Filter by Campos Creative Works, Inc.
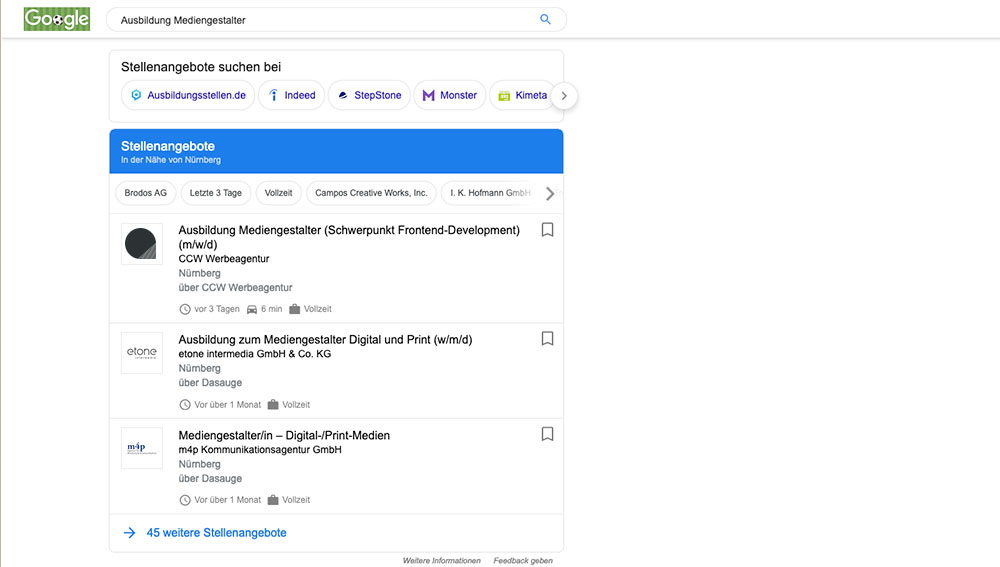 click(x=371, y=193)
